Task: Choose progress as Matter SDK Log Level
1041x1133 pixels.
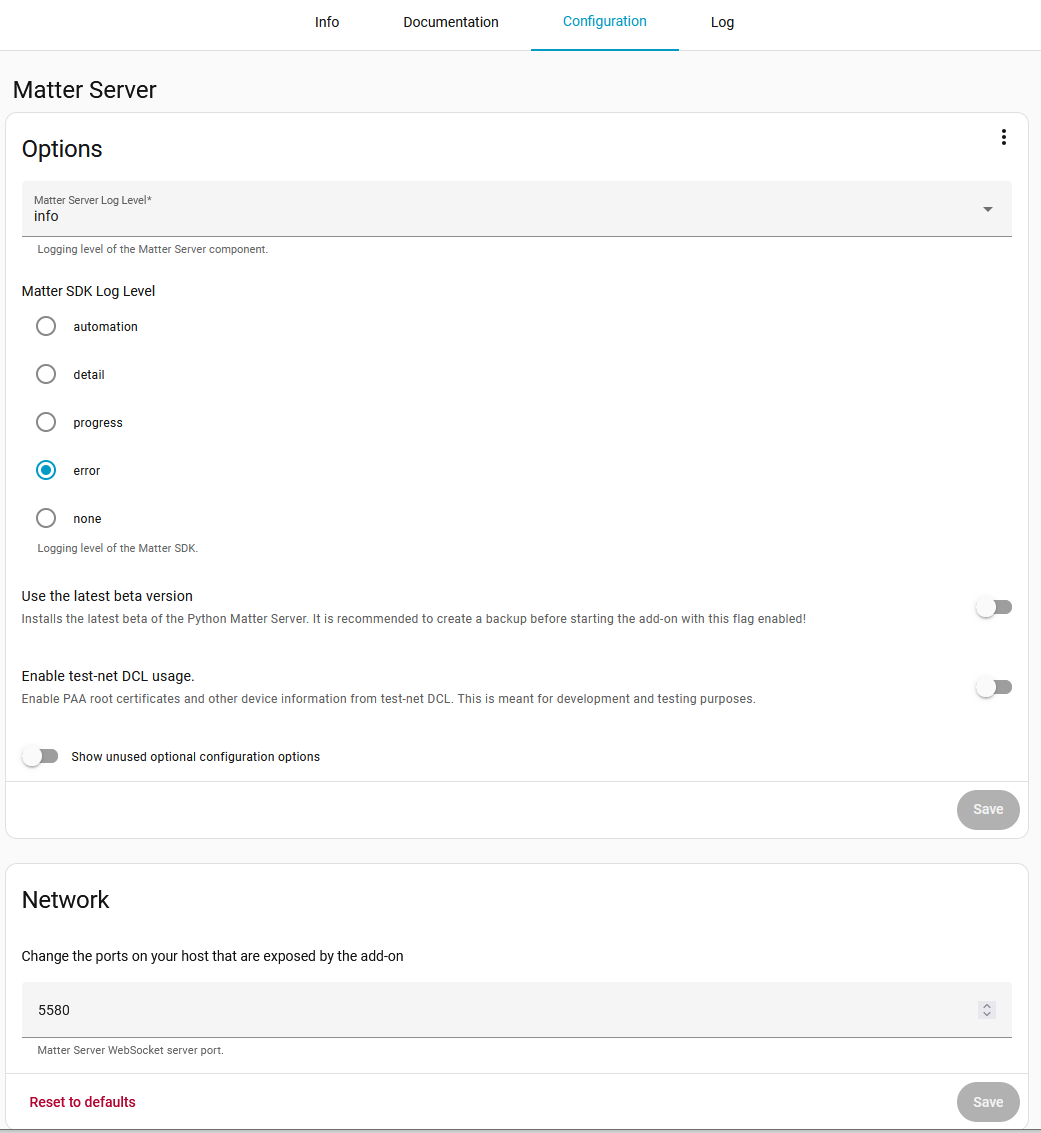Action: (x=45, y=422)
